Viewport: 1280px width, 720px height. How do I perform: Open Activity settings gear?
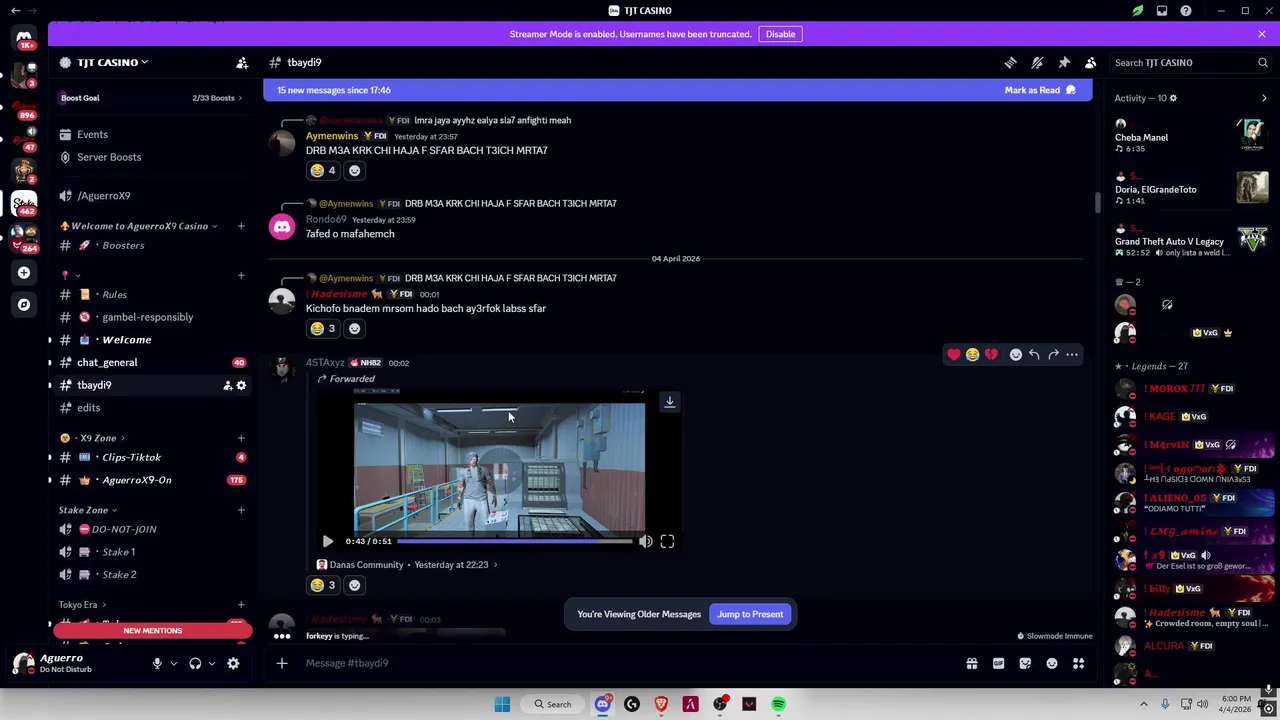coord(1173,98)
